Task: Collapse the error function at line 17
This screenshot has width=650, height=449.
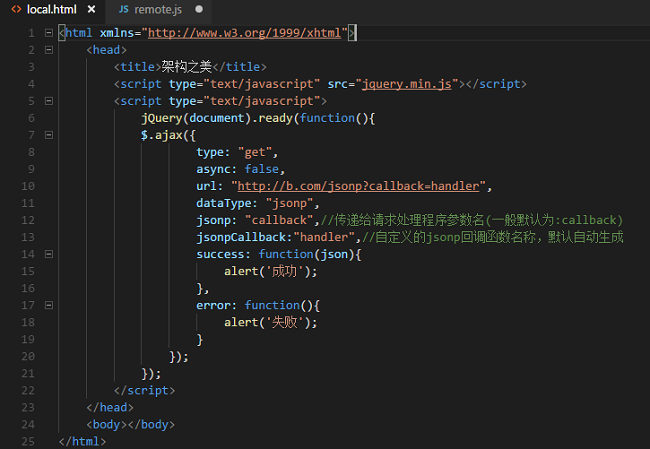Action: (x=49, y=305)
